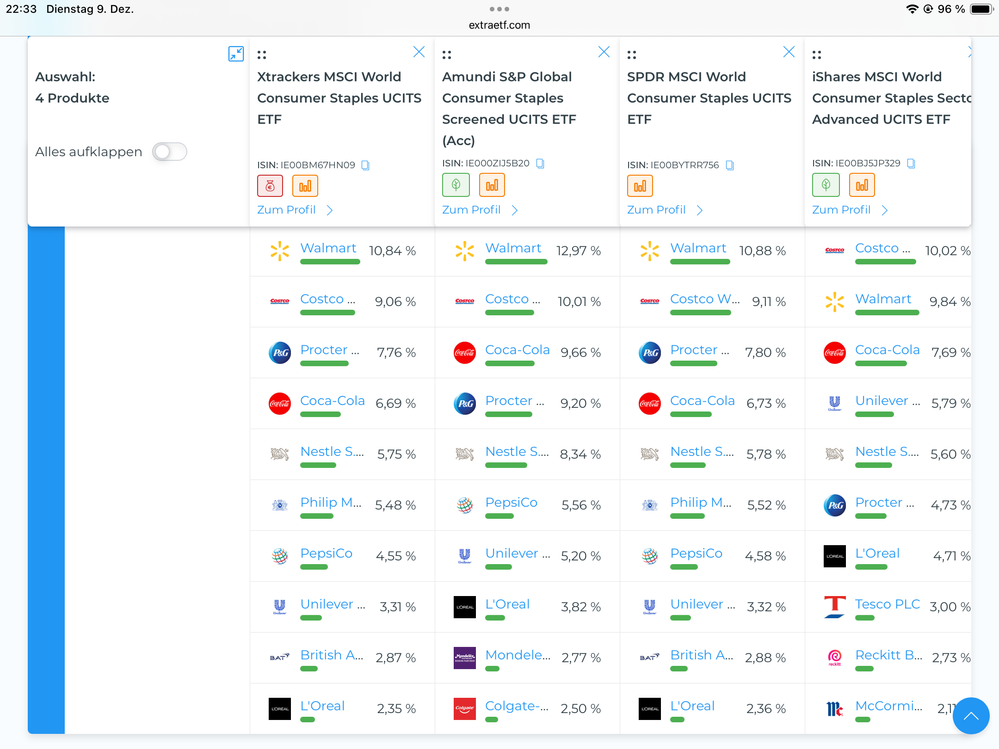Click the green weight bar under Amundi's Walmart
Viewport: 999px width, 749px height.
click(x=516, y=262)
